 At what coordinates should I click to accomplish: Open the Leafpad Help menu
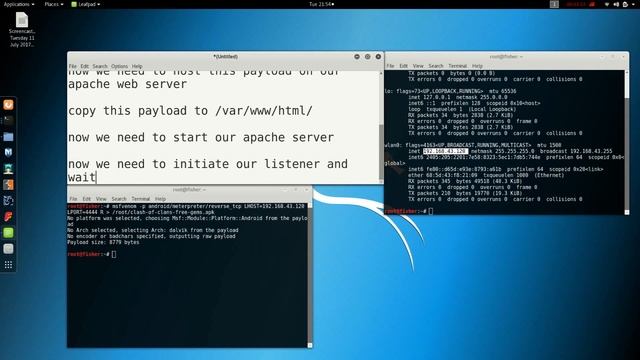click(137, 66)
